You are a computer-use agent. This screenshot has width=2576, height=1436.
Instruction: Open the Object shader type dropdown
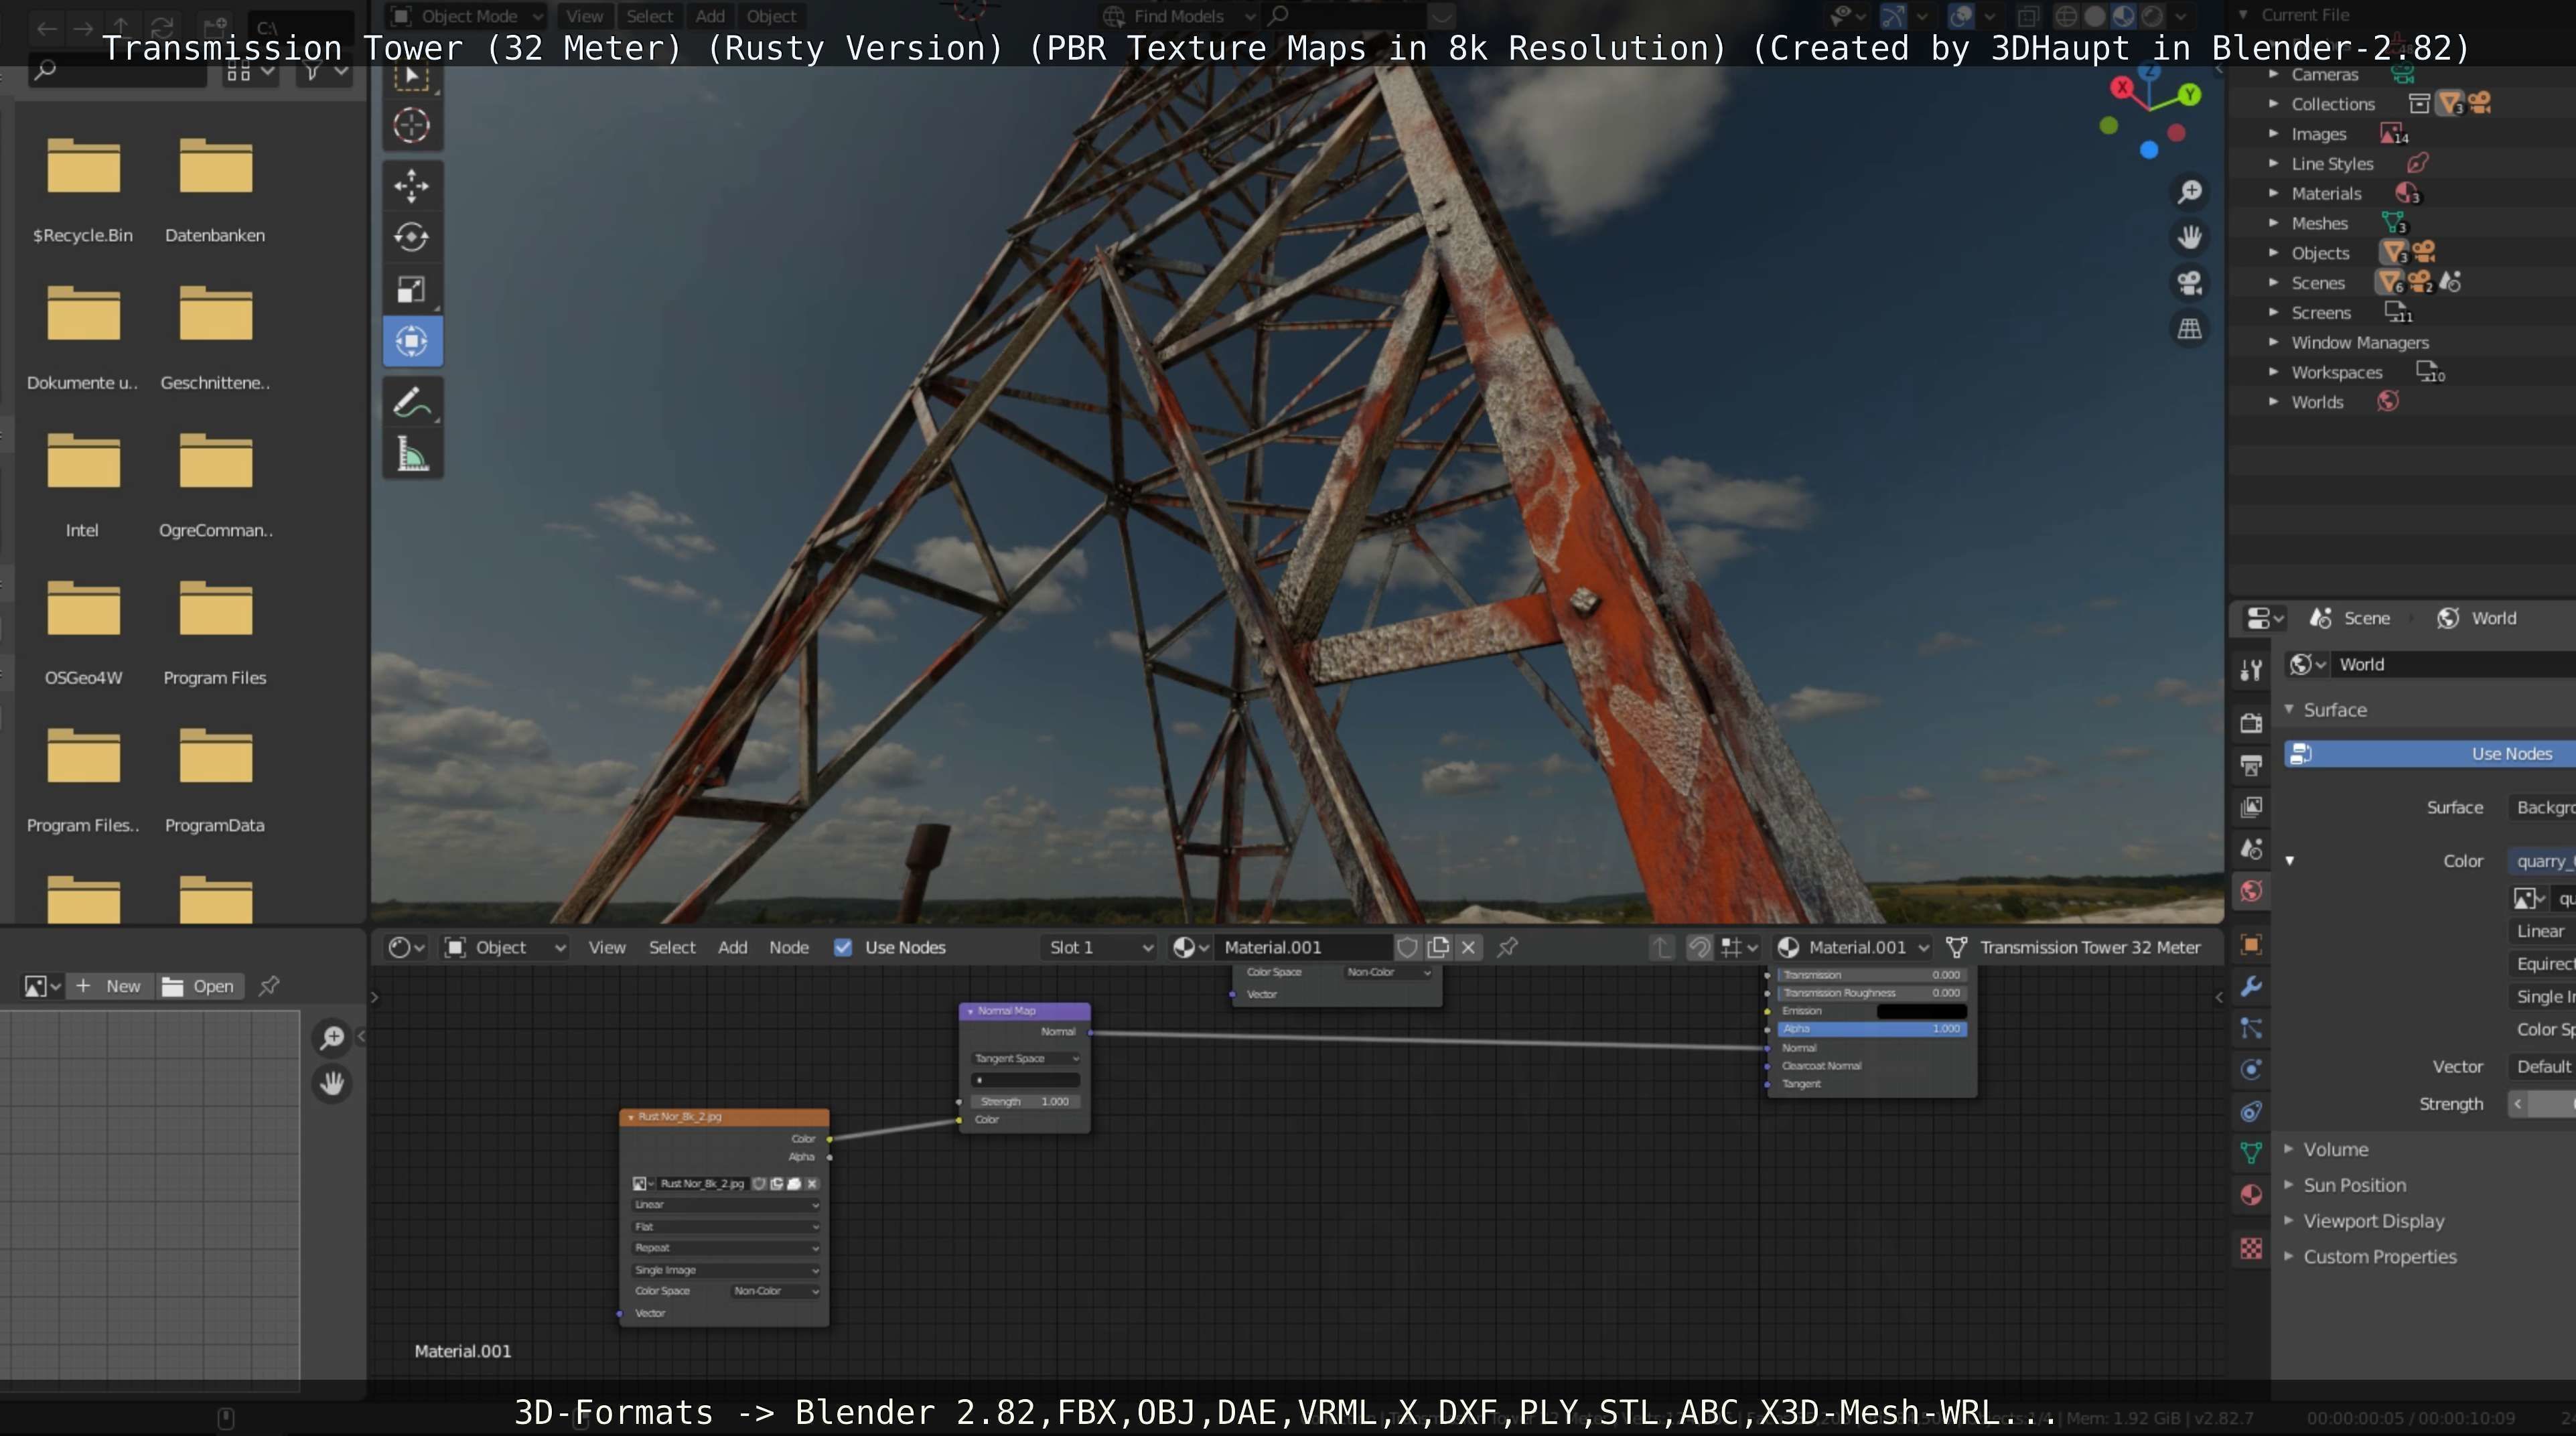point(505,947)
